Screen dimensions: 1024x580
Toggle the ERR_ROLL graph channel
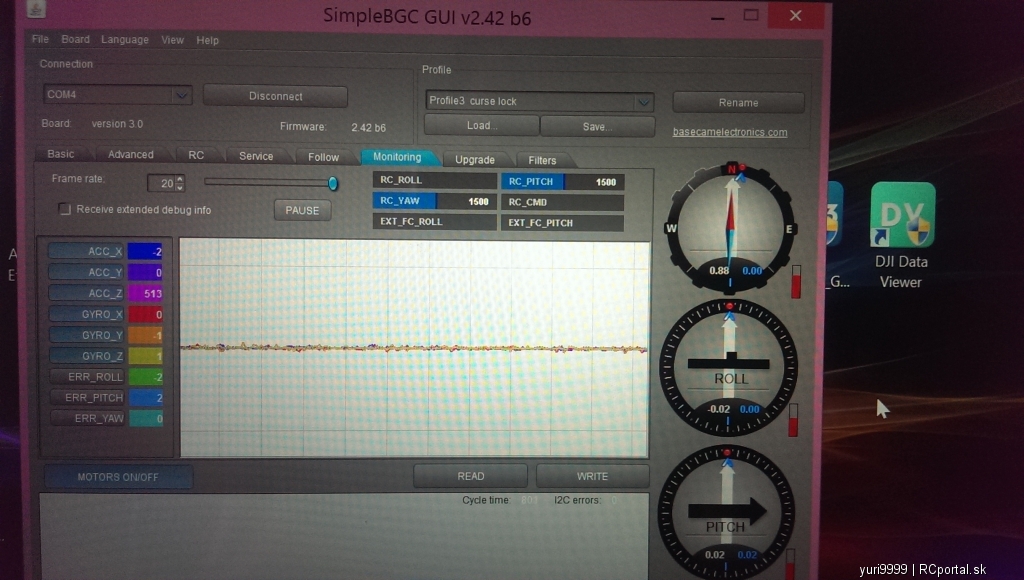(87, 376)
